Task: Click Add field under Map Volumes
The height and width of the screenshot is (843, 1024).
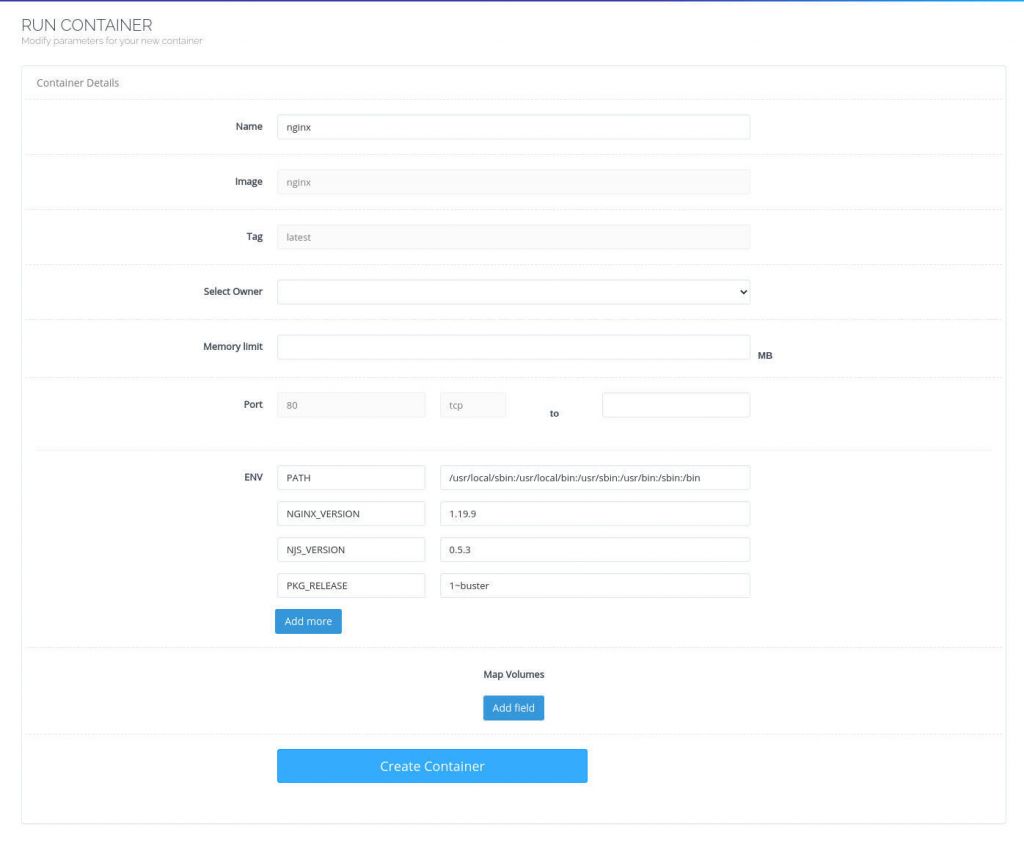Action: tap(513, 707)
